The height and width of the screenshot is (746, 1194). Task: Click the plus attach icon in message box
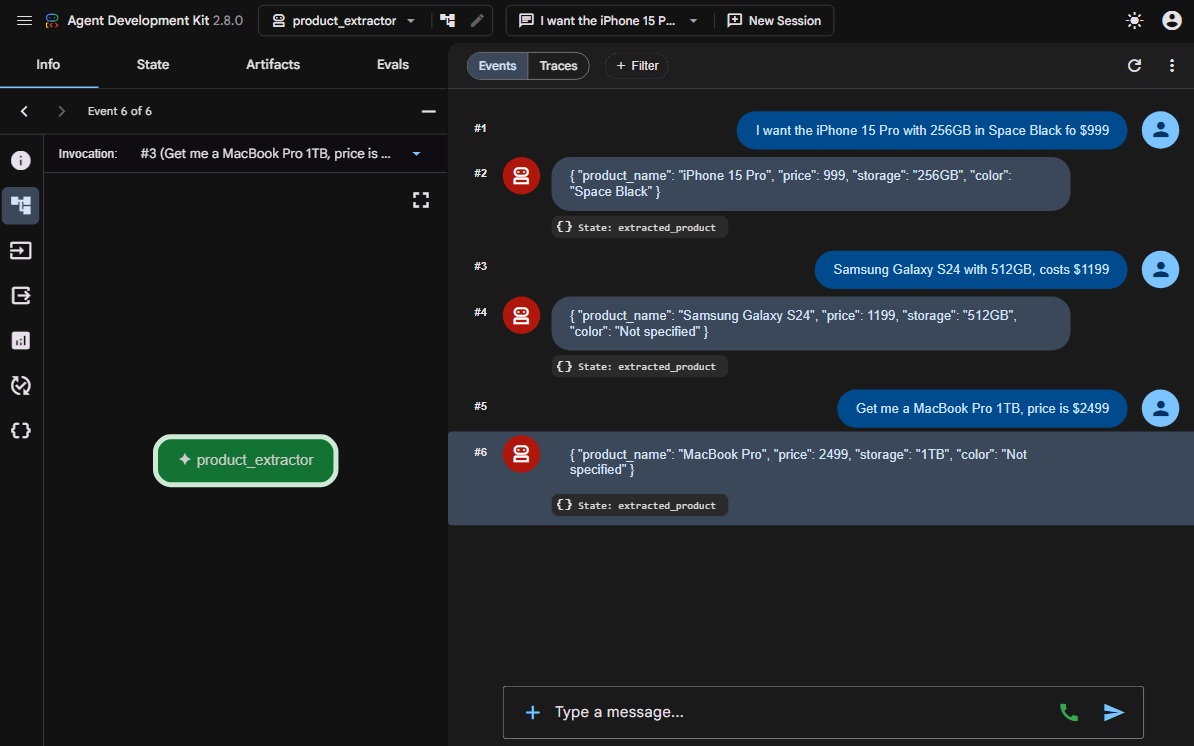(532, 712)
